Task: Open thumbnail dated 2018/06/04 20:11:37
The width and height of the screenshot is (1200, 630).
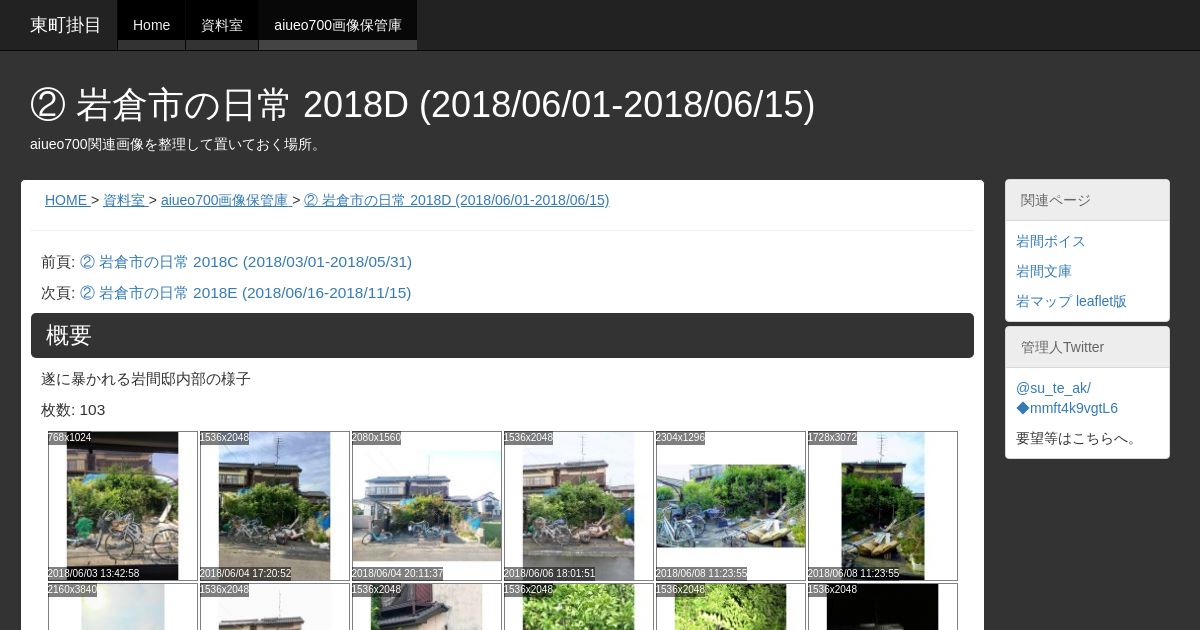Action: 427,506
